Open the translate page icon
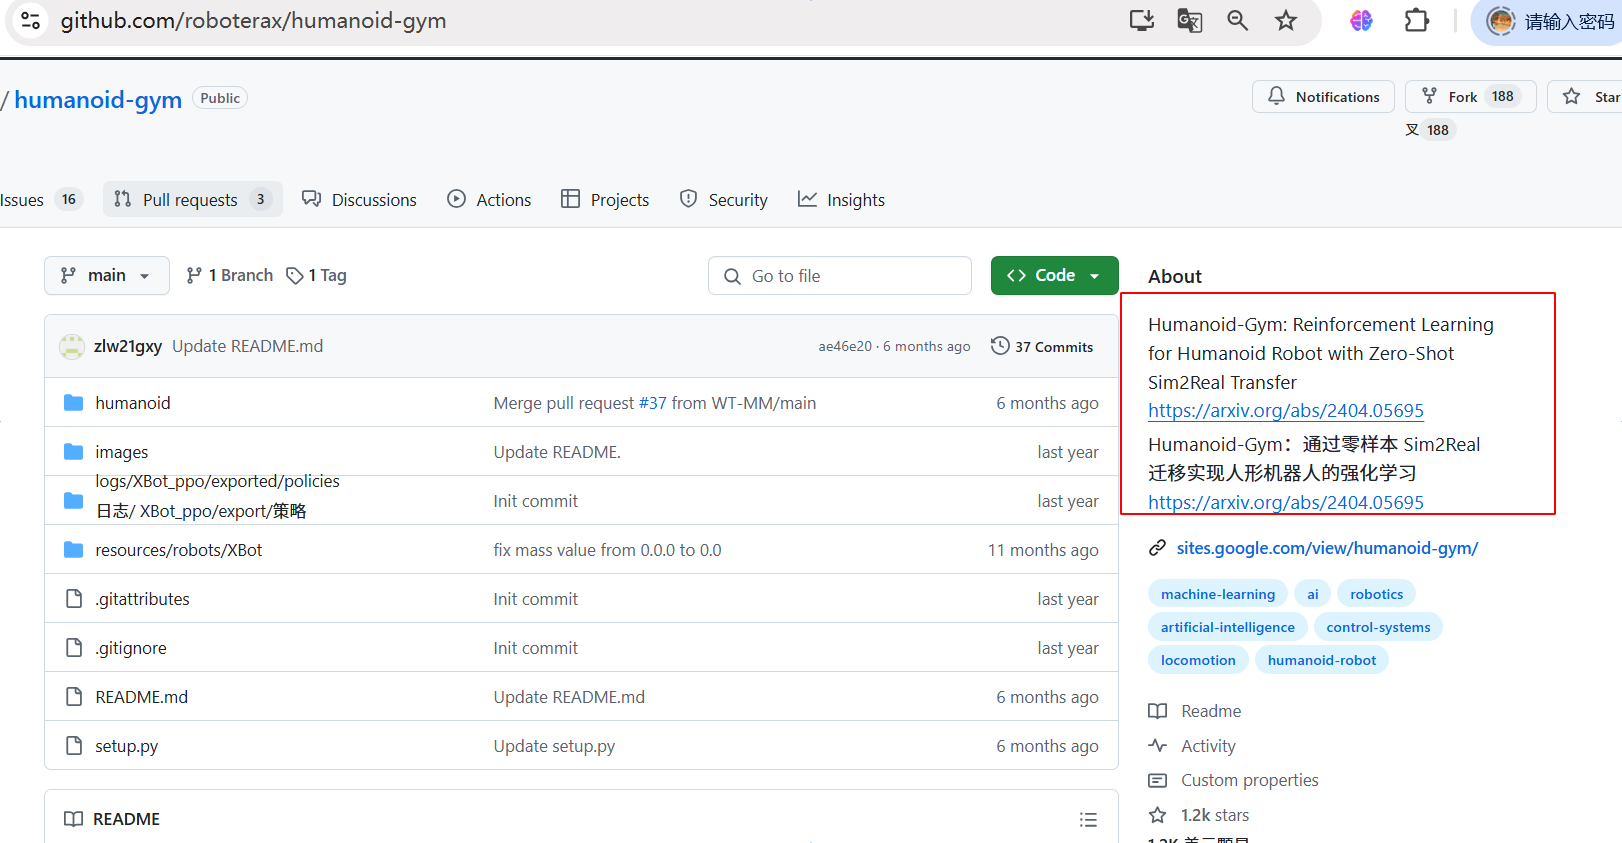This screenshot has width=1622, height=843. pyautogui.click(x=1190, y=20)
